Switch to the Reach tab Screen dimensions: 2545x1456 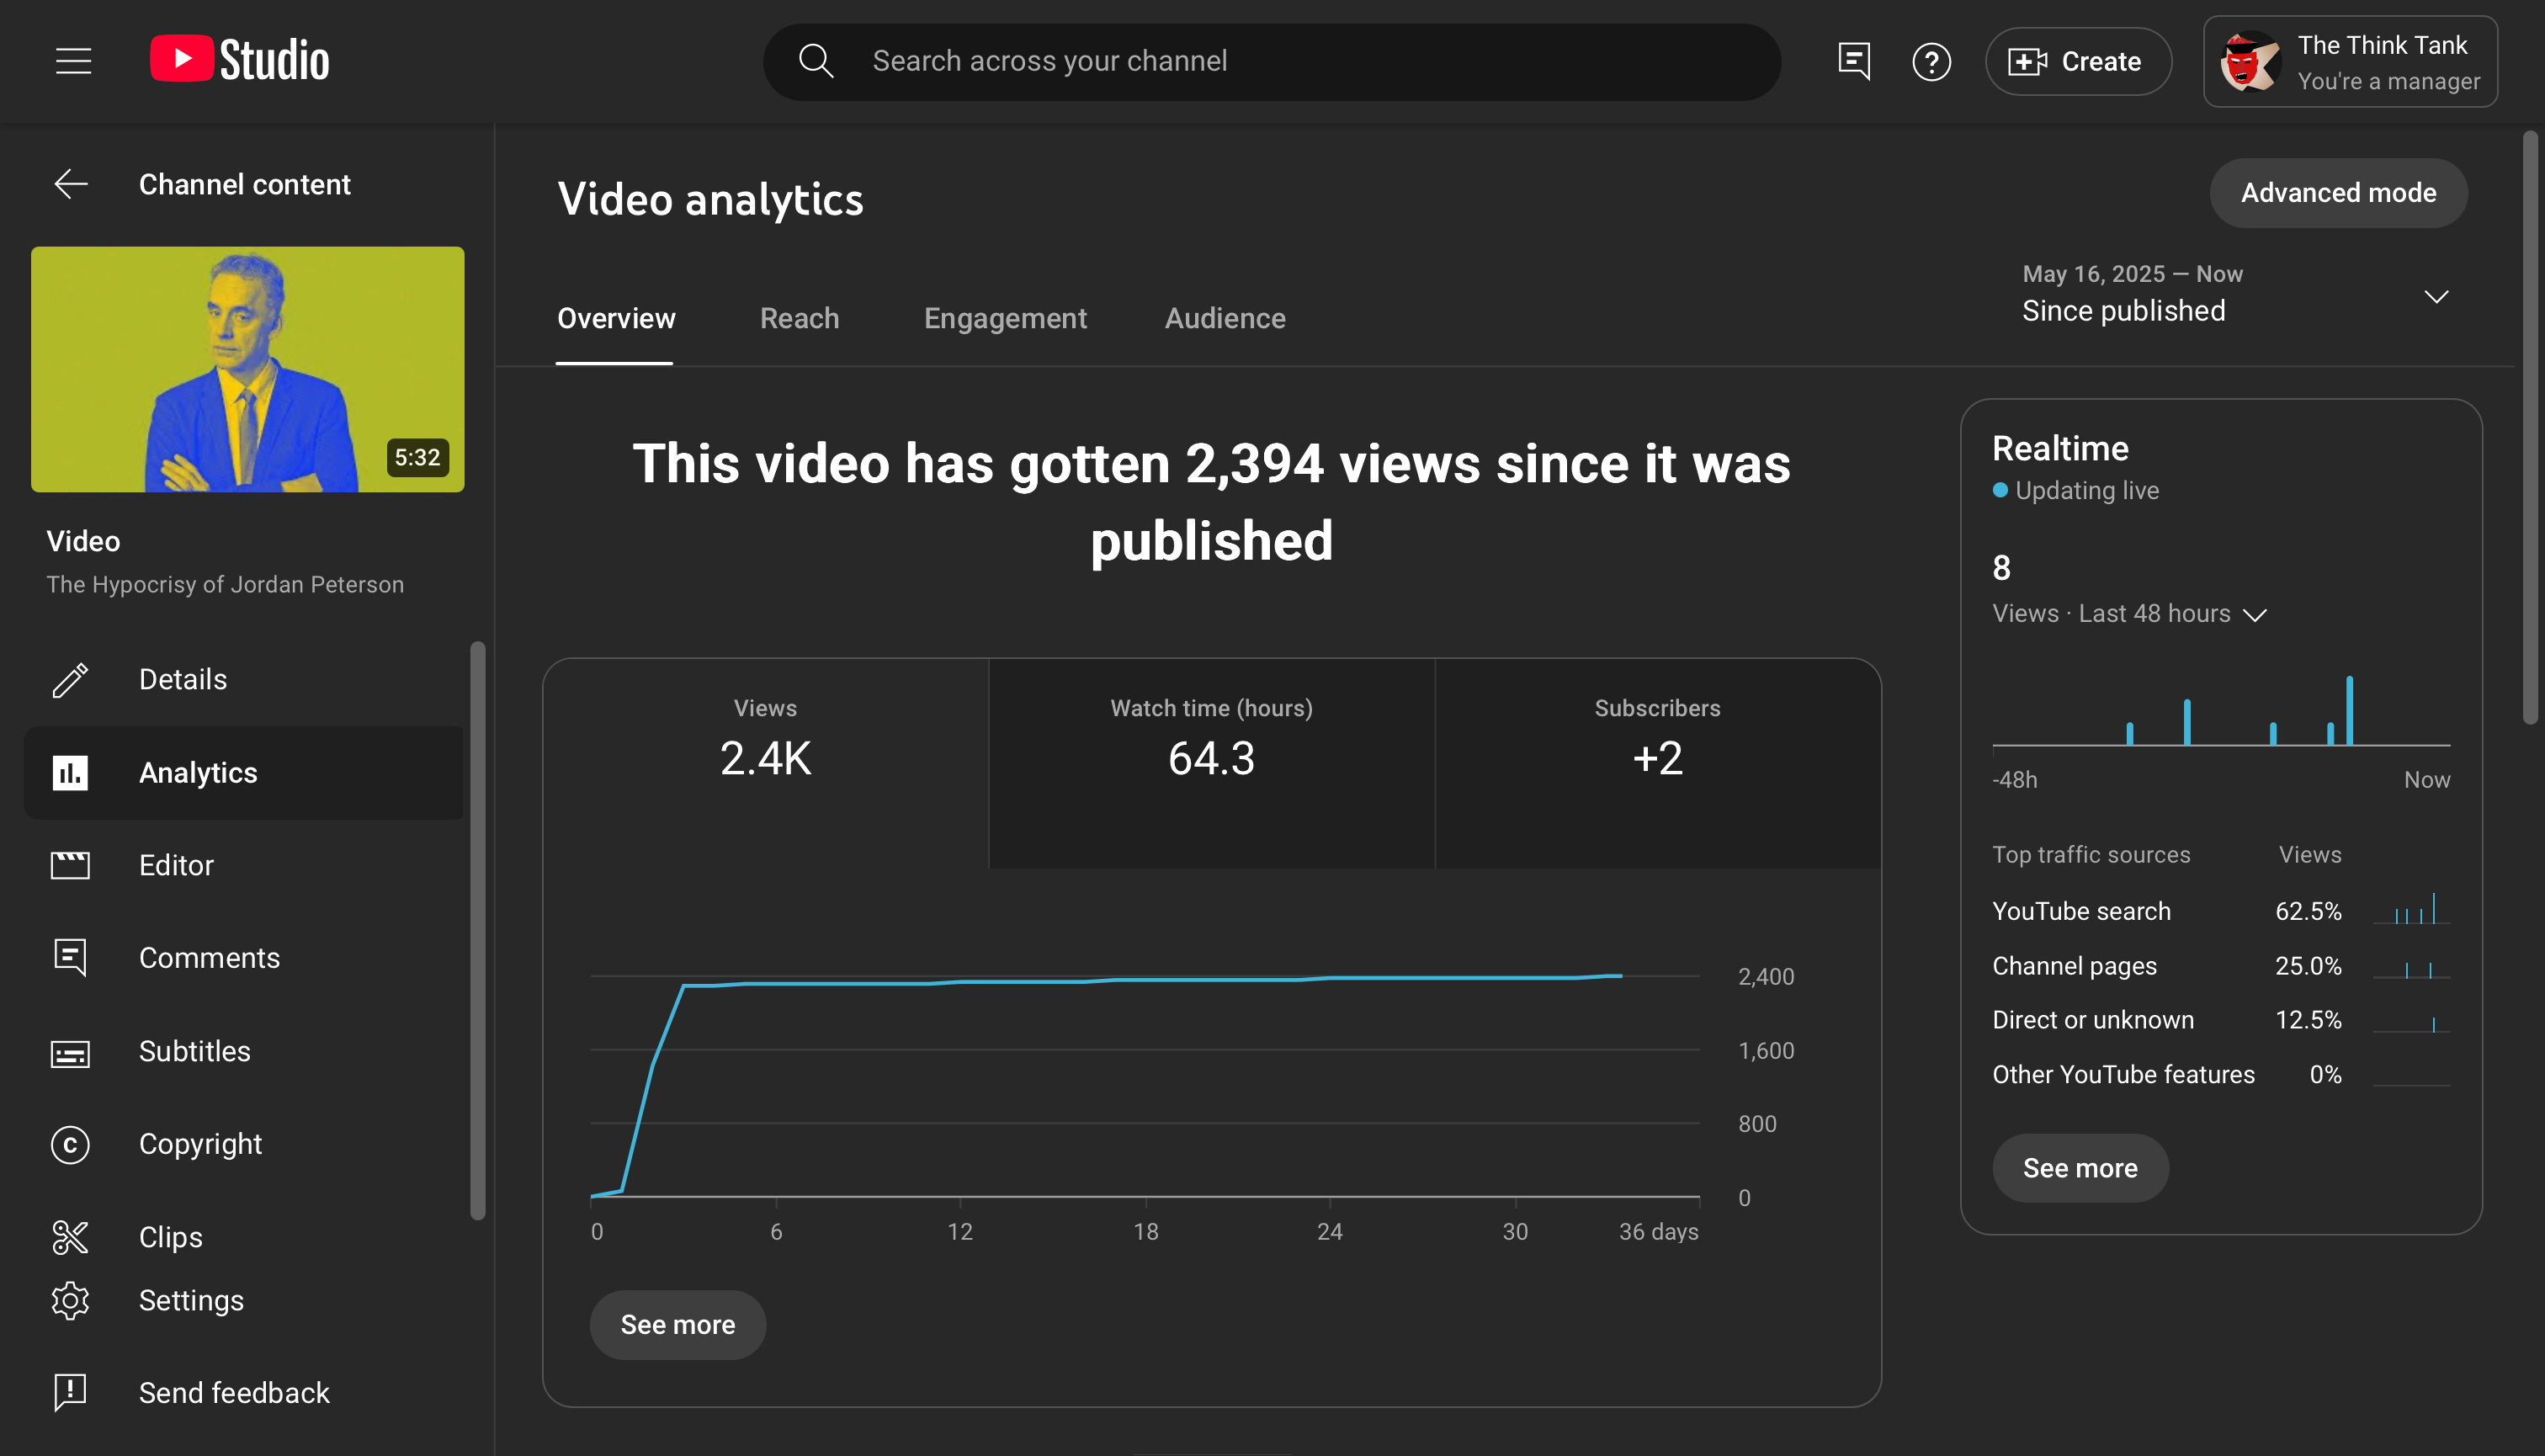pyautogui.click(x=799, y=318)
